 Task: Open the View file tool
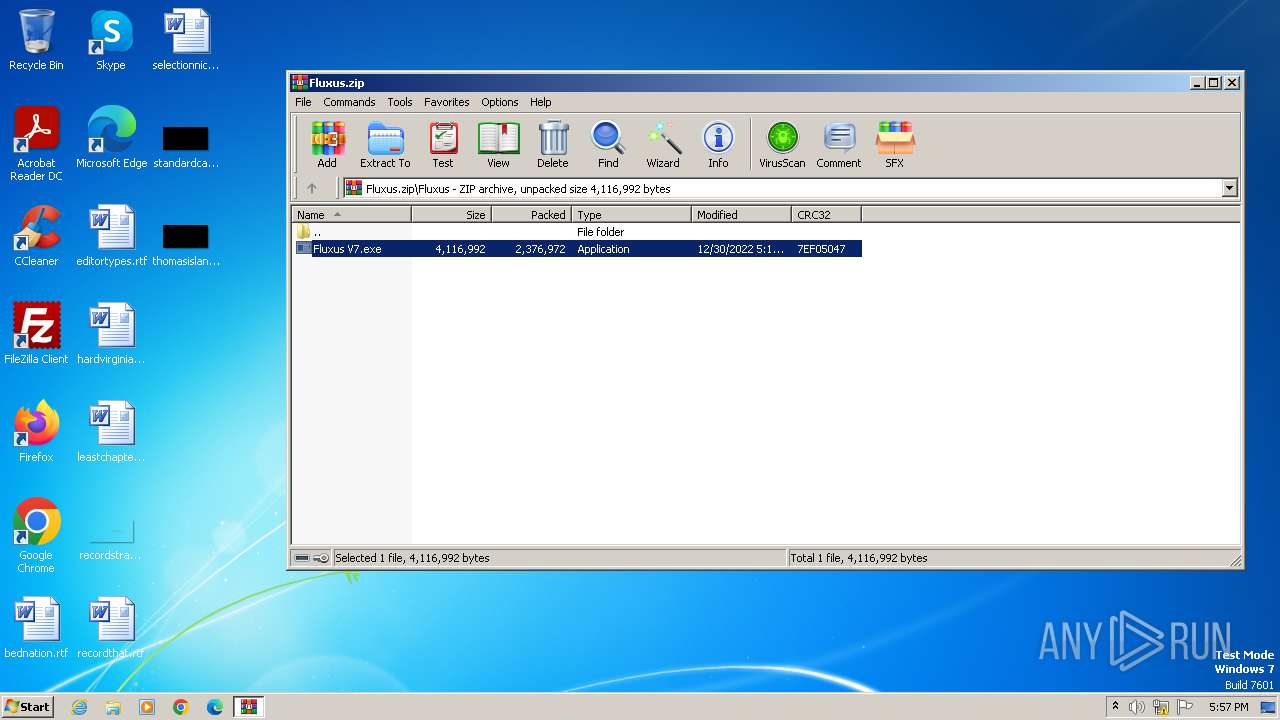[498, 145]
